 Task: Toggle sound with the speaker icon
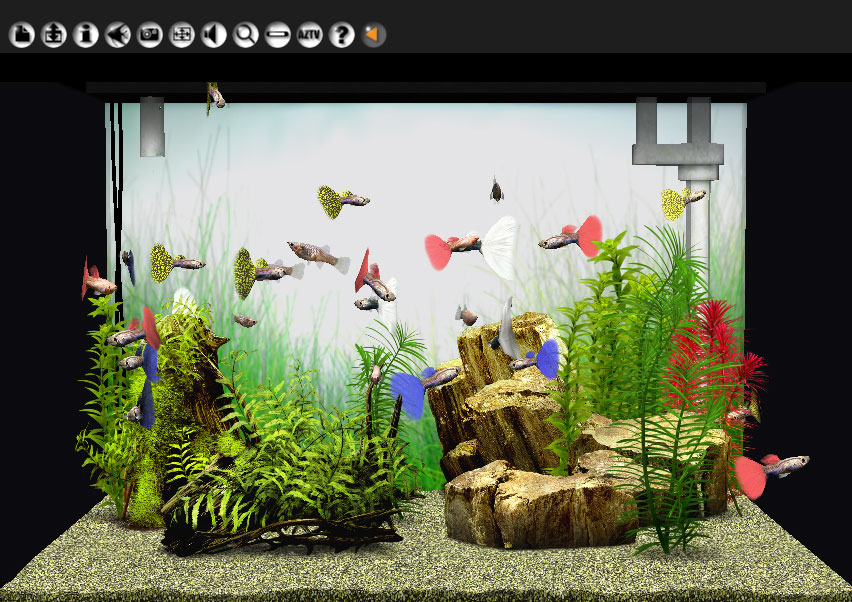click(214, 36)
